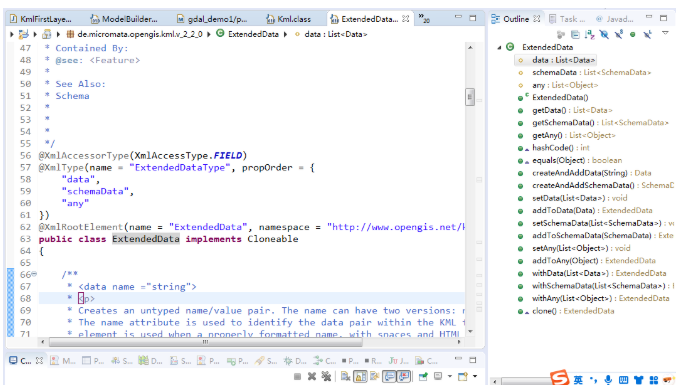Click editor horizontal scrollbar thumb
This screenshot has width=682, height=385.
pyautogui.click(x=205, y=342)
